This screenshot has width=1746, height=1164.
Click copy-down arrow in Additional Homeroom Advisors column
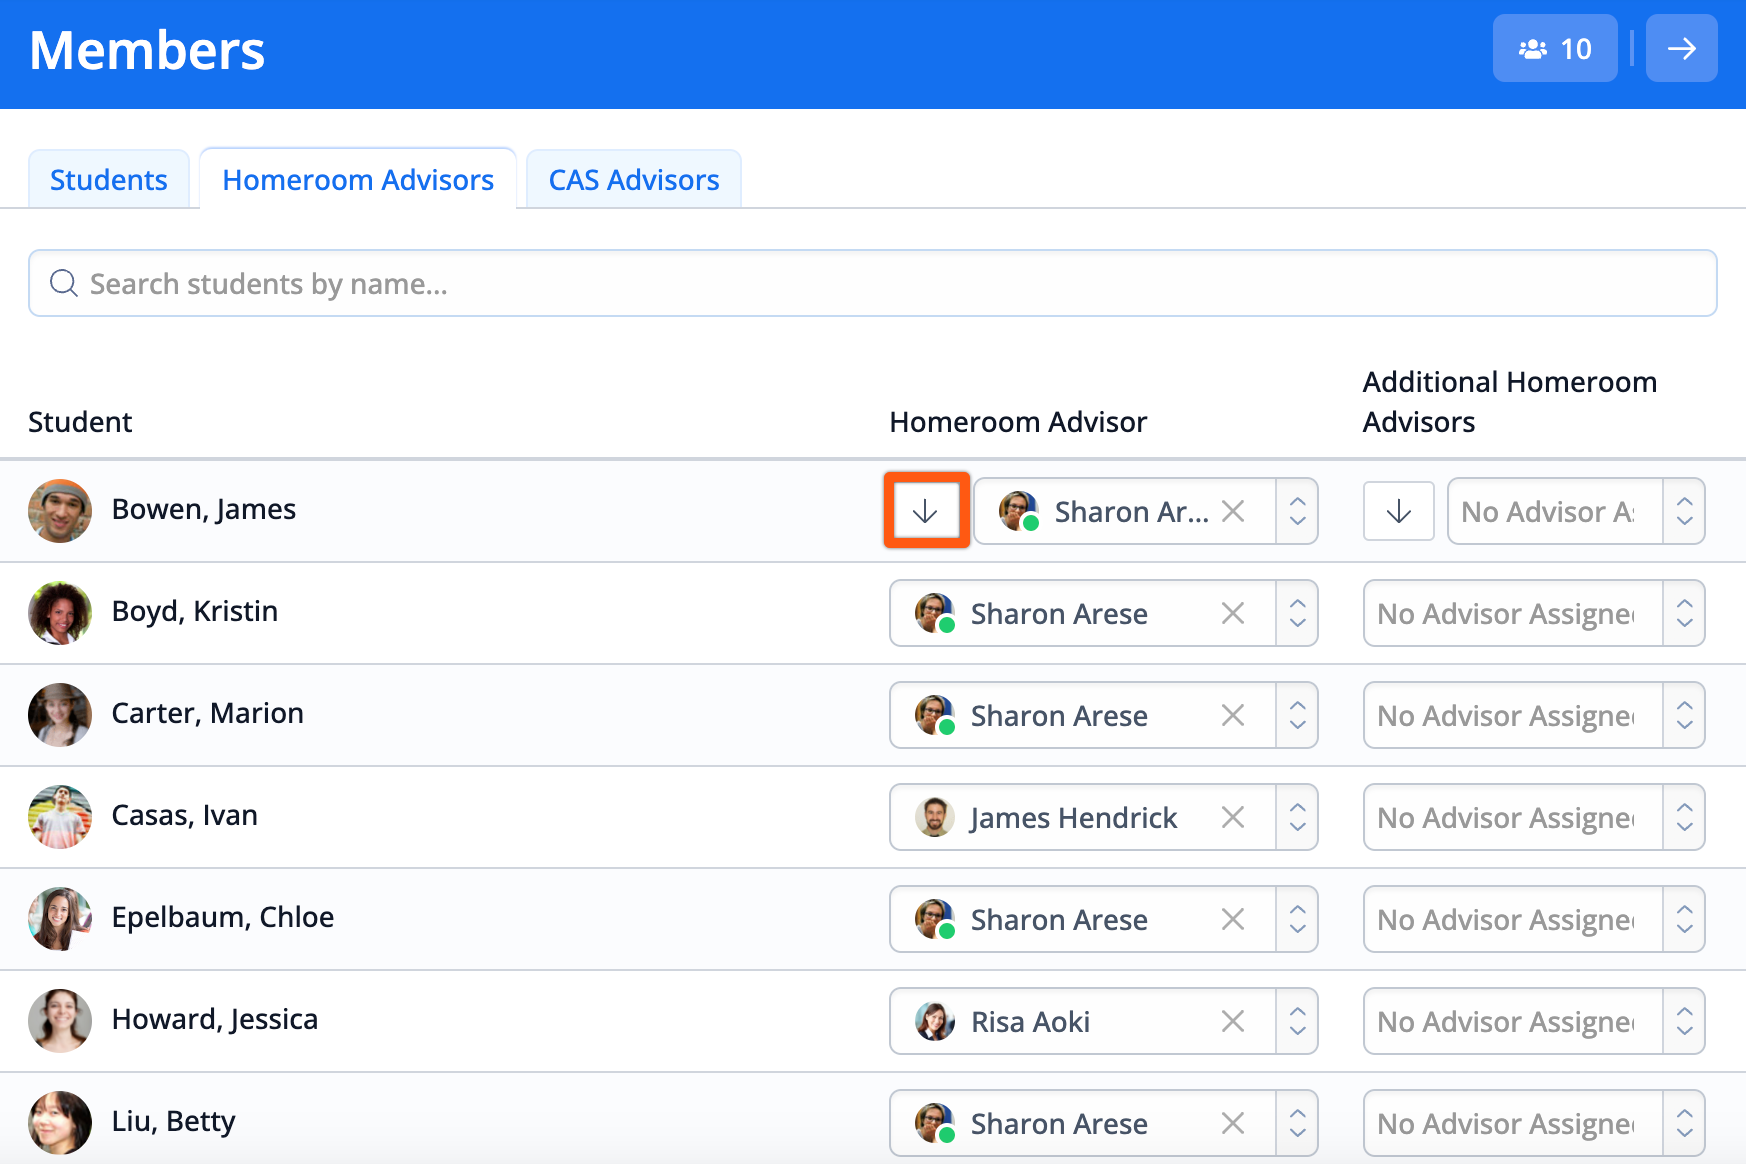[x=1398, y=512]
